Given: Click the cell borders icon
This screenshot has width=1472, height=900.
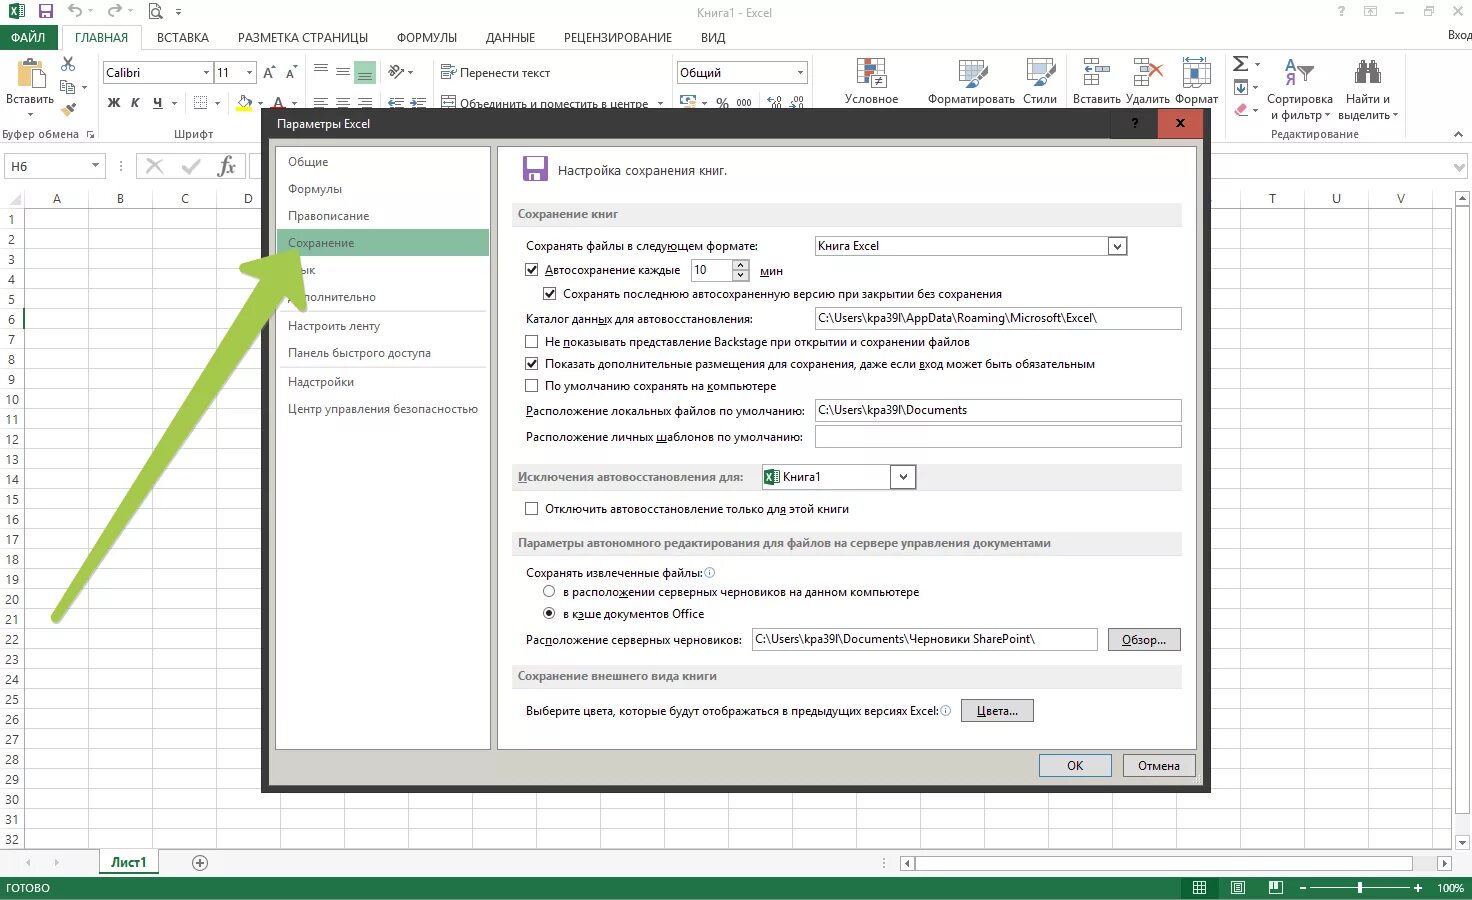Looking at the screenshot, I should [200, 103].
